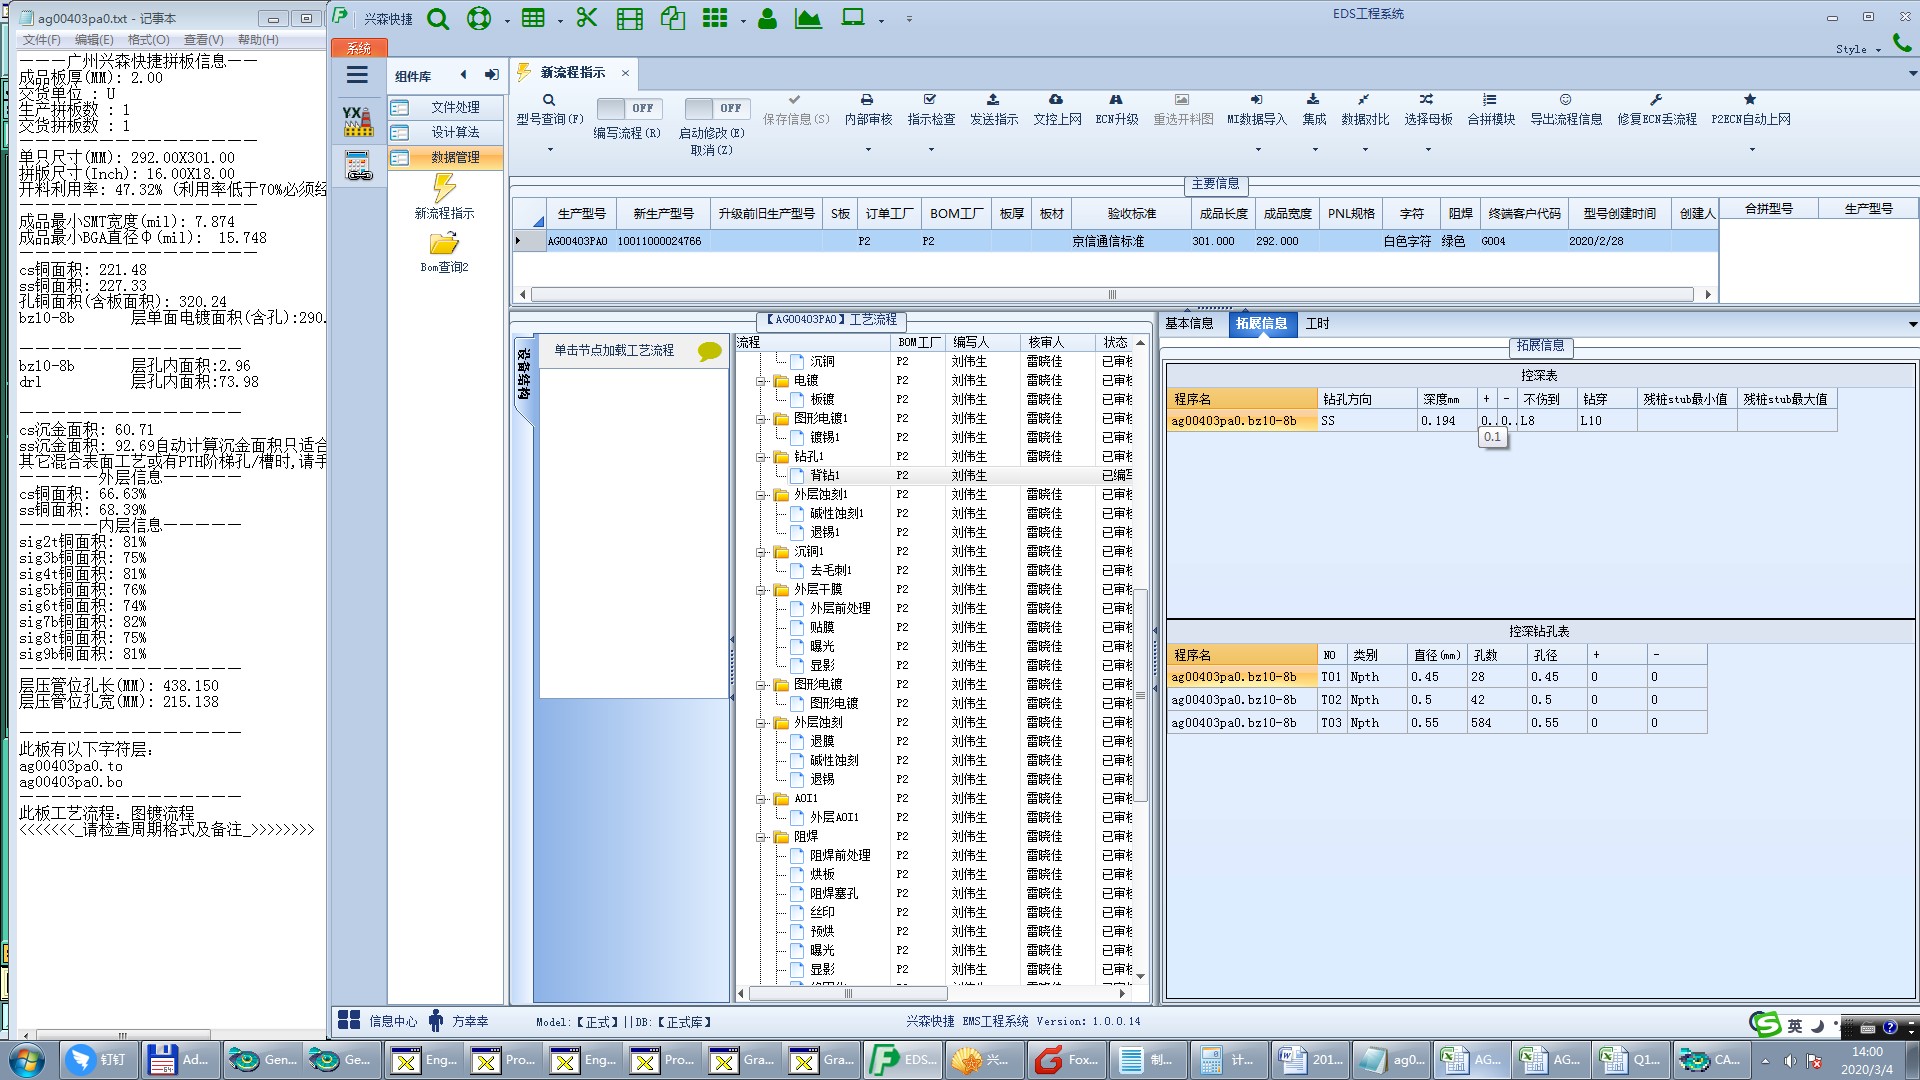
Task: Select the 拓展信息 tab
Action: [x=1261, y=323]
